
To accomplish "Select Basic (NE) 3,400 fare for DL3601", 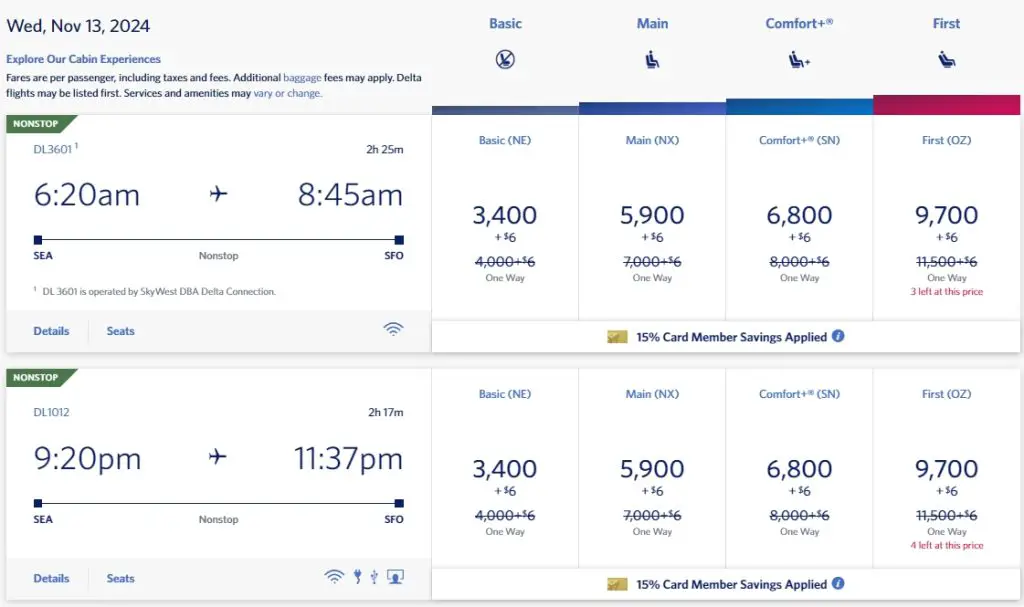I will (505, 215).
